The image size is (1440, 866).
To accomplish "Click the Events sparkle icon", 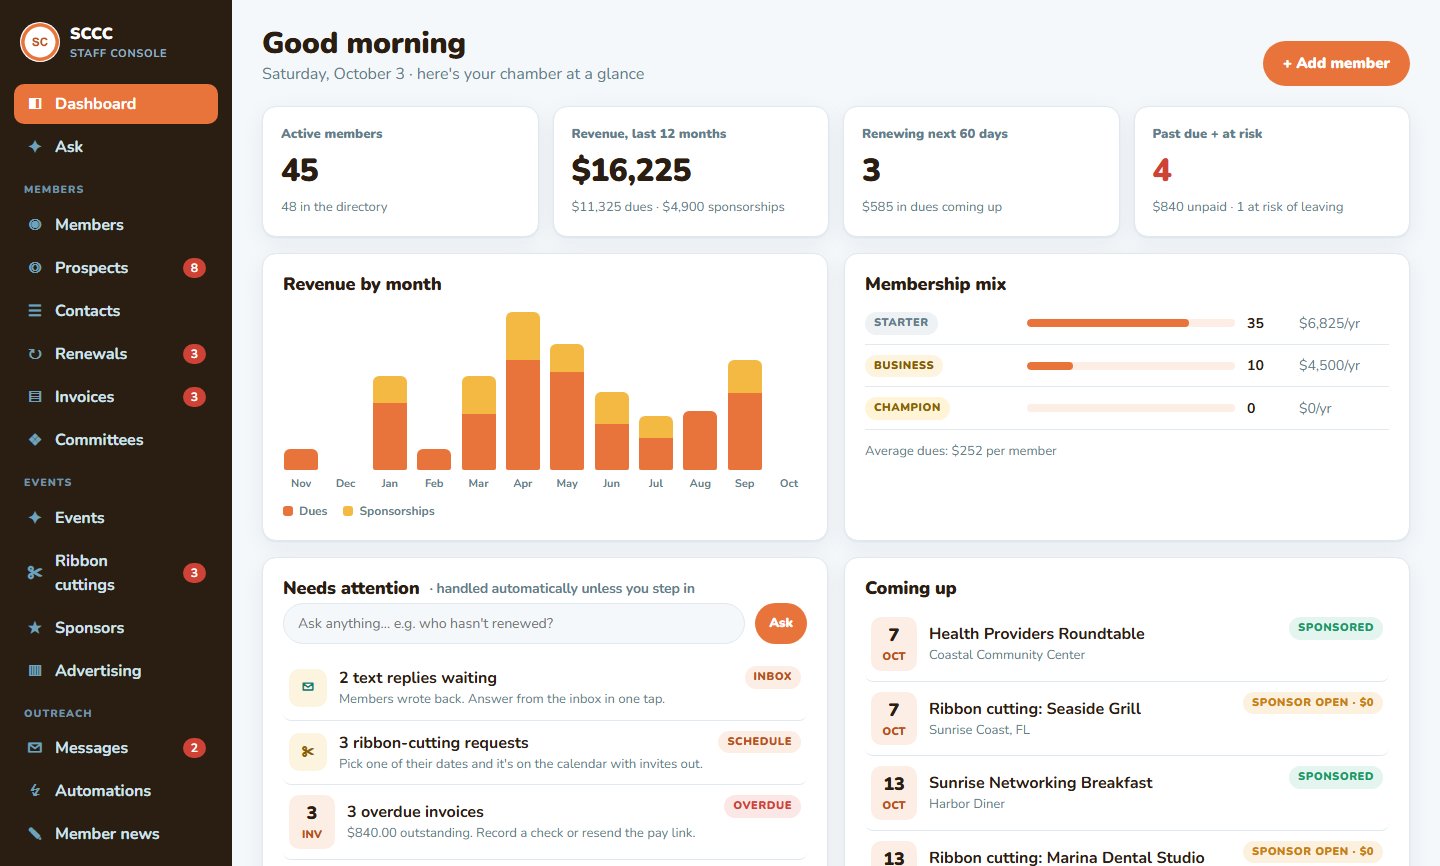I will point(35,518).
